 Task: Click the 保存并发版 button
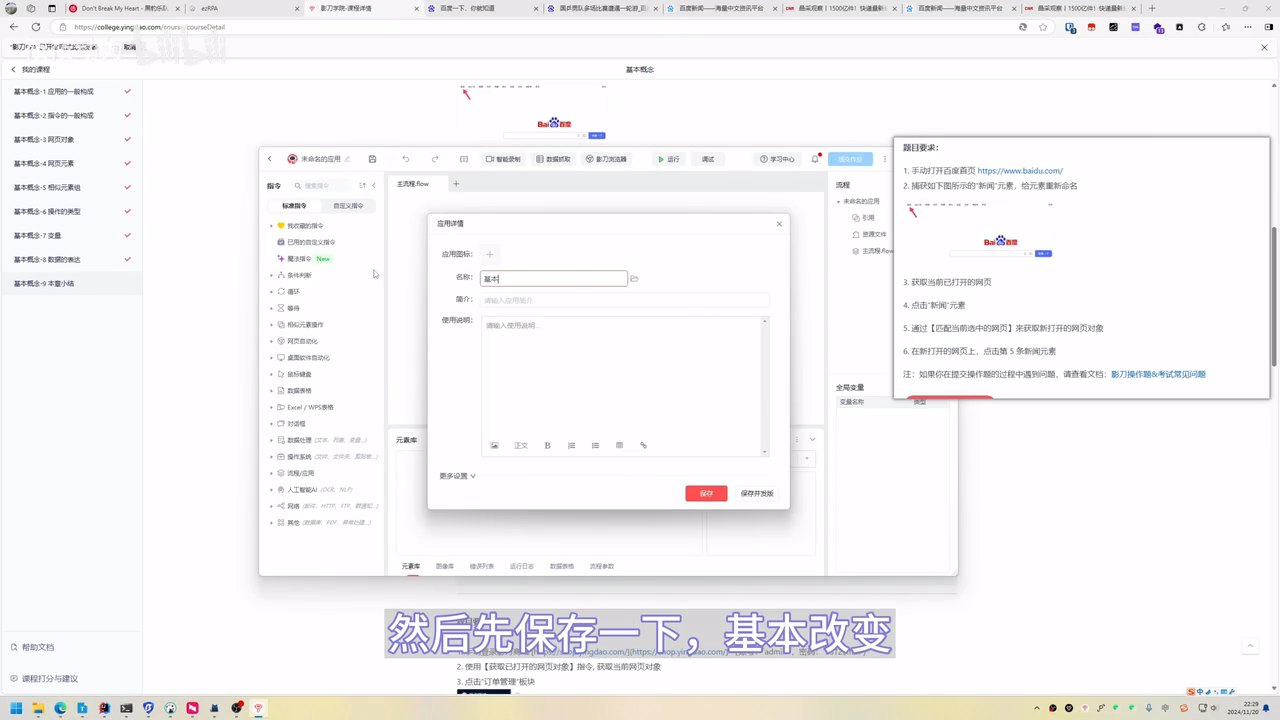(x=757, y=493)
